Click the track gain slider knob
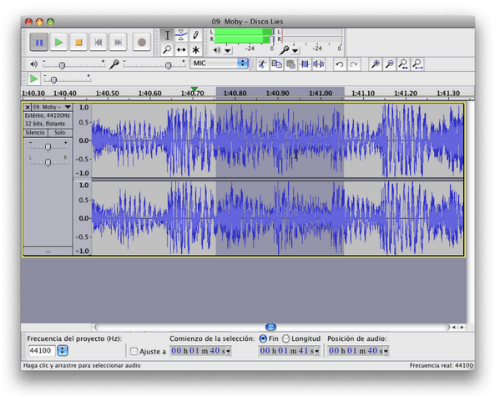Screen dimensions: 500x402 pos(48,147)
